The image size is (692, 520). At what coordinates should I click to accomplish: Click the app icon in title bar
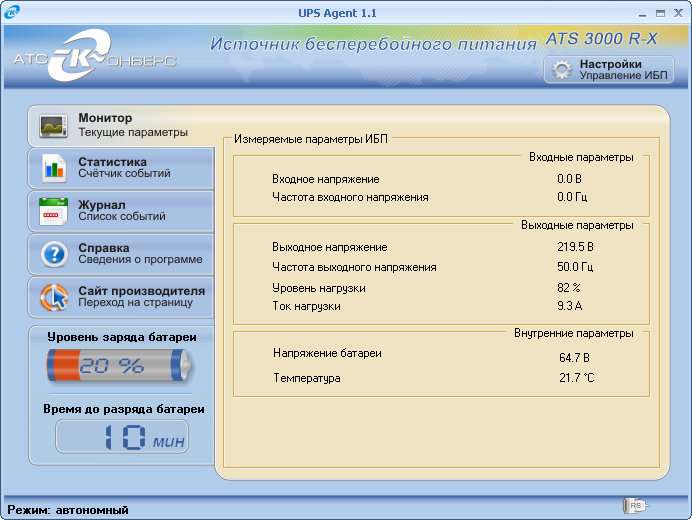tap(11, 11)
